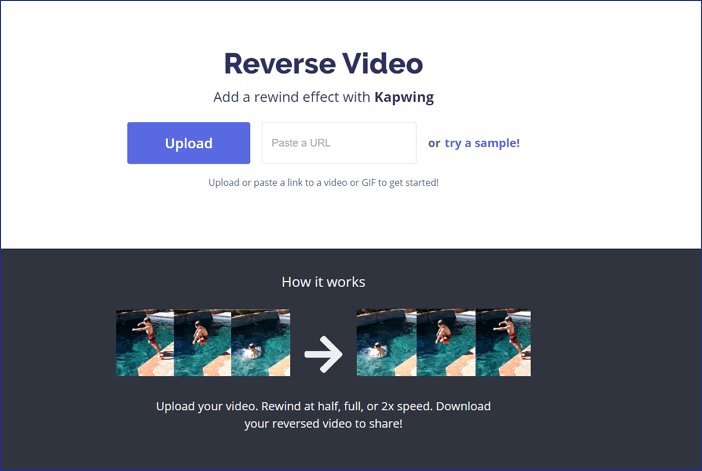Focus the Paste a URL field
Screen dimensions: 702x471
pos(338,143)
